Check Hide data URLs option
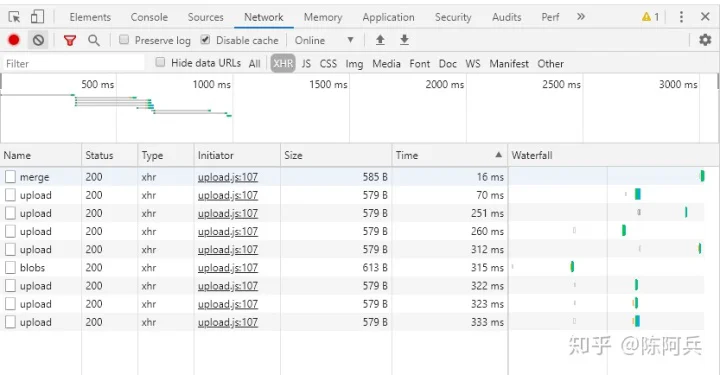The height and width of the screenshot is (375, 720). tap(160, 62)
